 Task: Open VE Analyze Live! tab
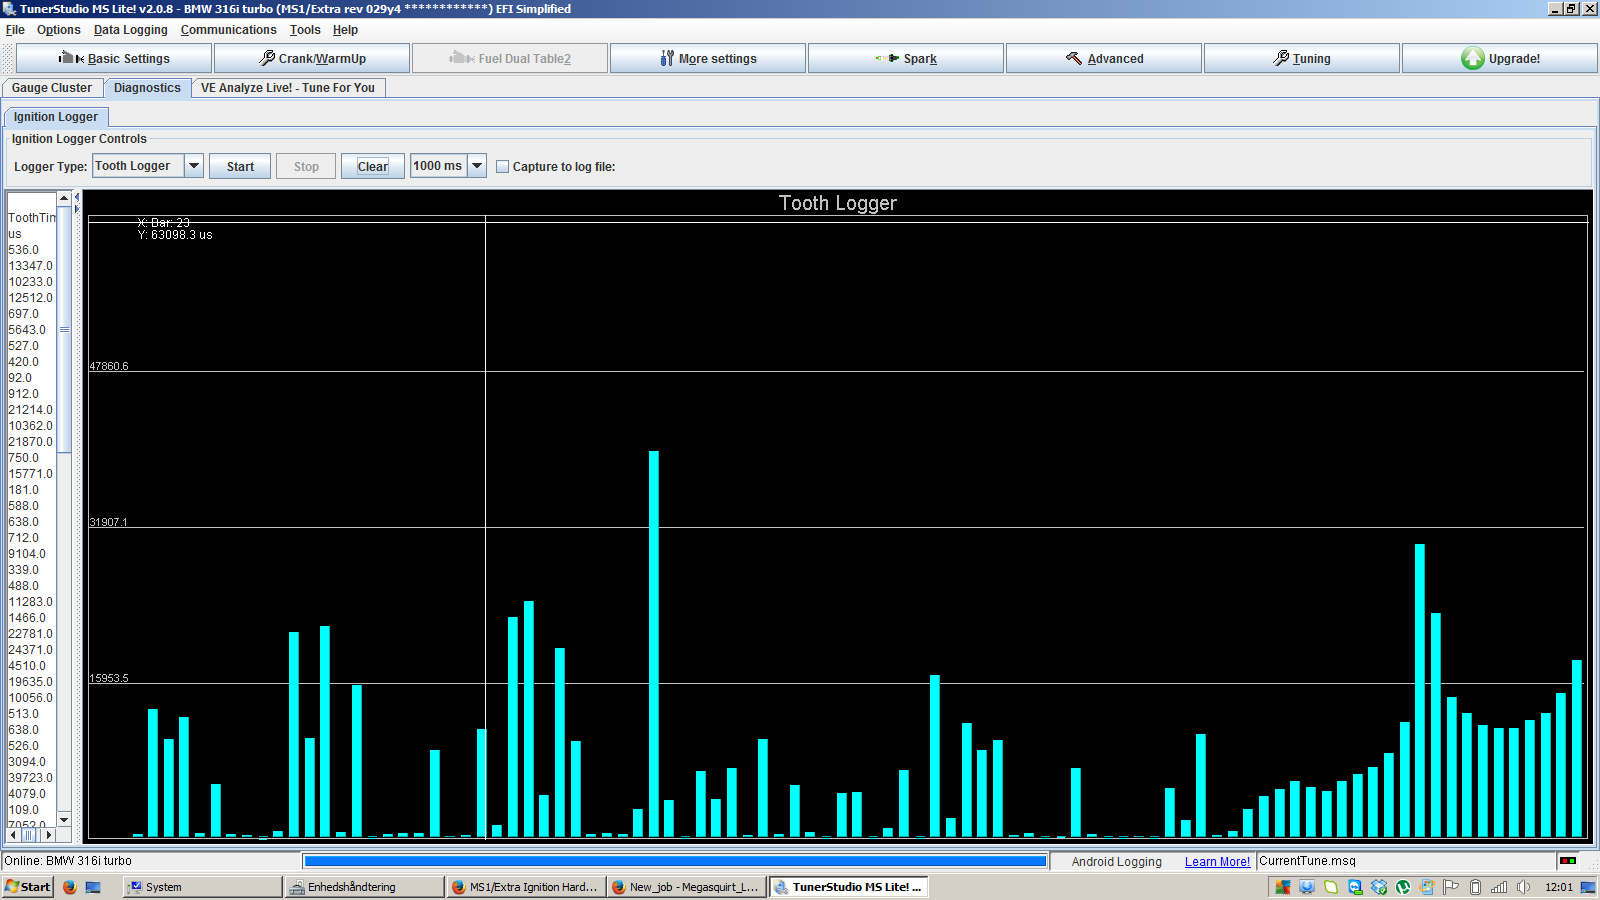288,88
